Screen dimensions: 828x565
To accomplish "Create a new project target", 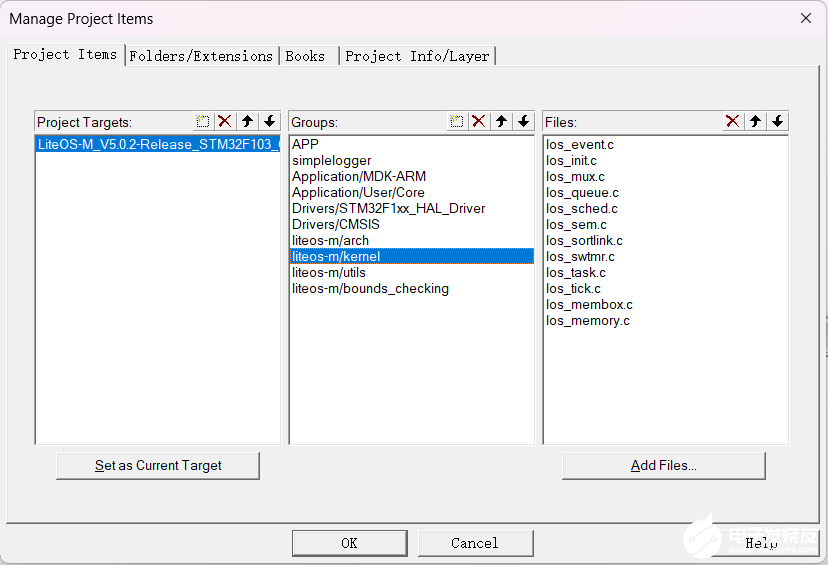I will [203, 121].
